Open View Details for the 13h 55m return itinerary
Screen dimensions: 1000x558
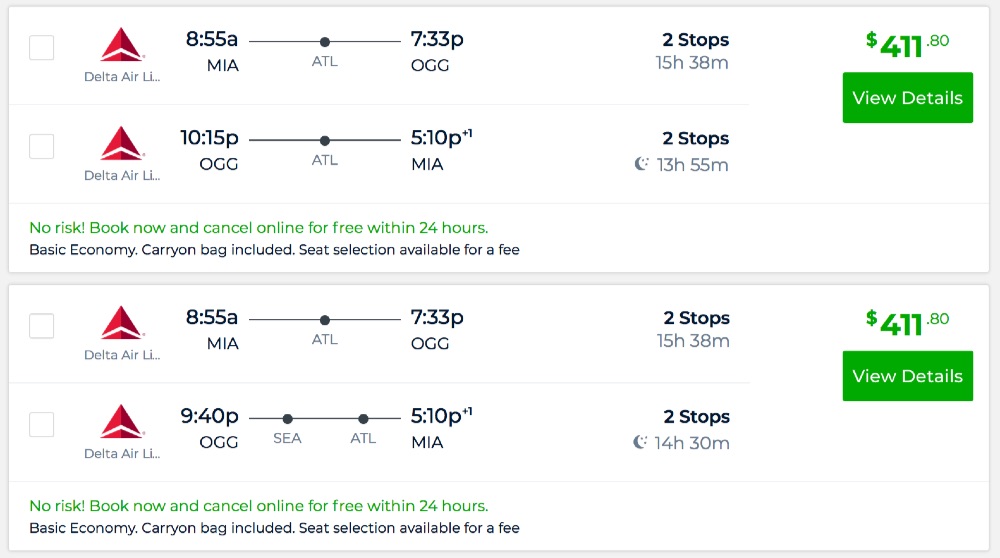pyautogui.click(x=907, y=98)
